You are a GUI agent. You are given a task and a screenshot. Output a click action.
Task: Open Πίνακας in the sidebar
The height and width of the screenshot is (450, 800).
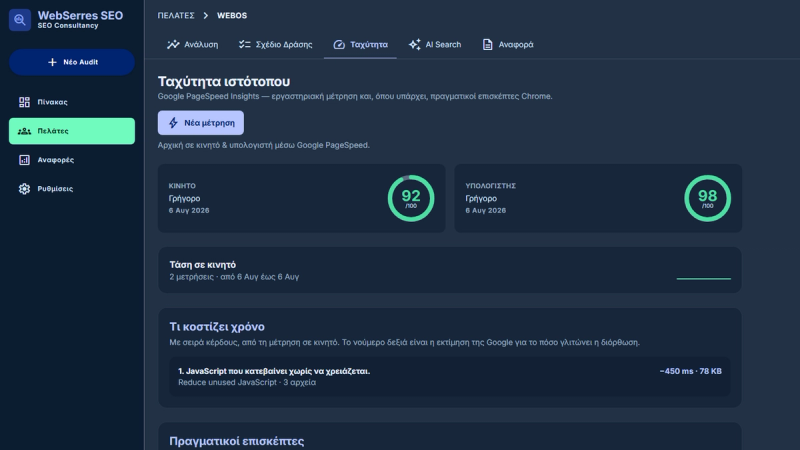coord(72,102)
